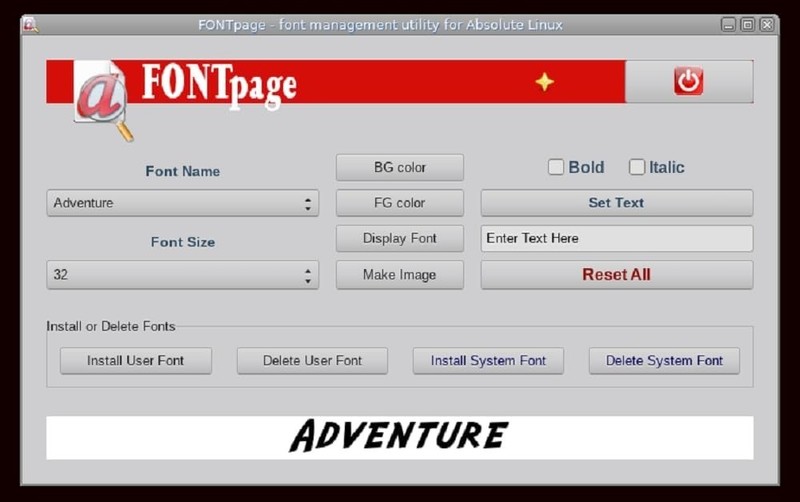Open the Font Name dropdown showing Adventure
Screen dimensions: 800x502
coord(183,203)
